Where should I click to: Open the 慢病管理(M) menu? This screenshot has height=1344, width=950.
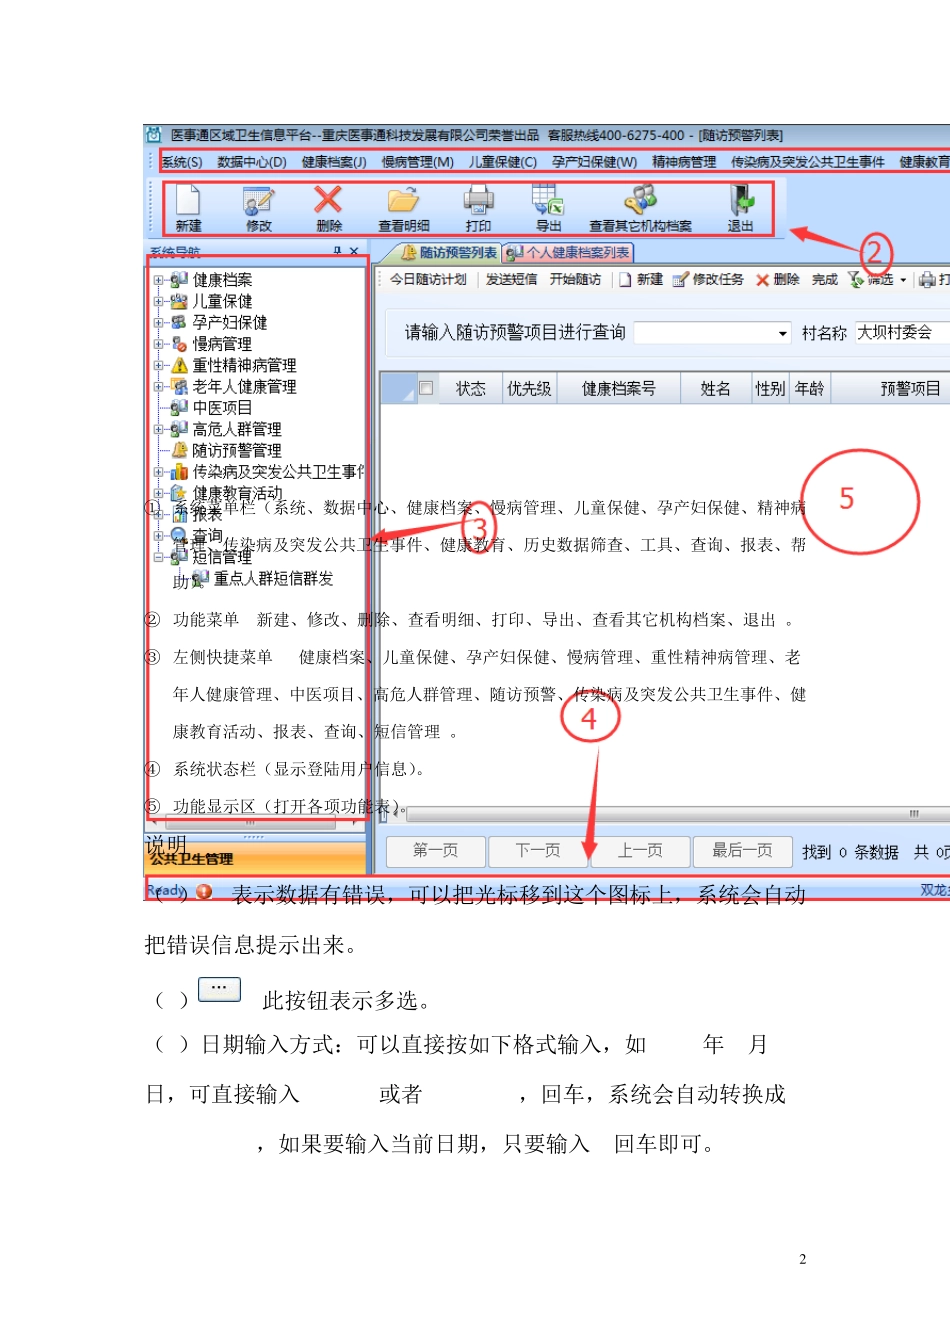click(417, 161)
